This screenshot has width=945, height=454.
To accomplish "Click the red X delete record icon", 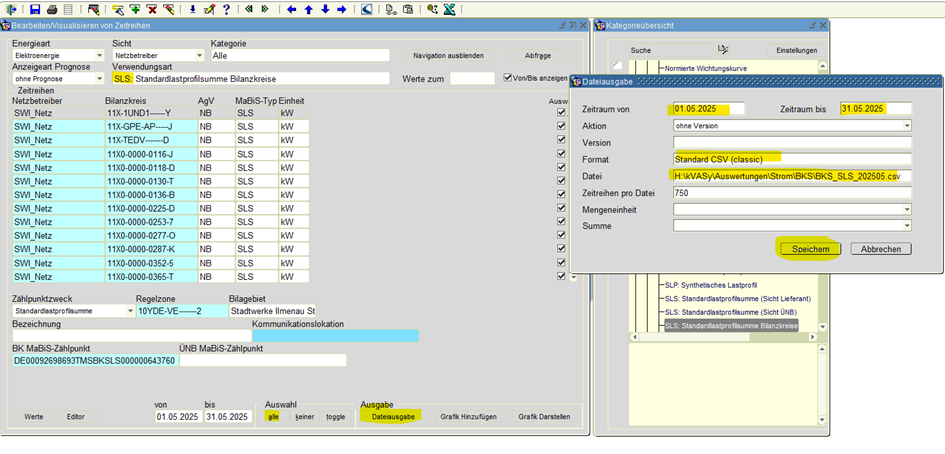I will coord(152,9).
